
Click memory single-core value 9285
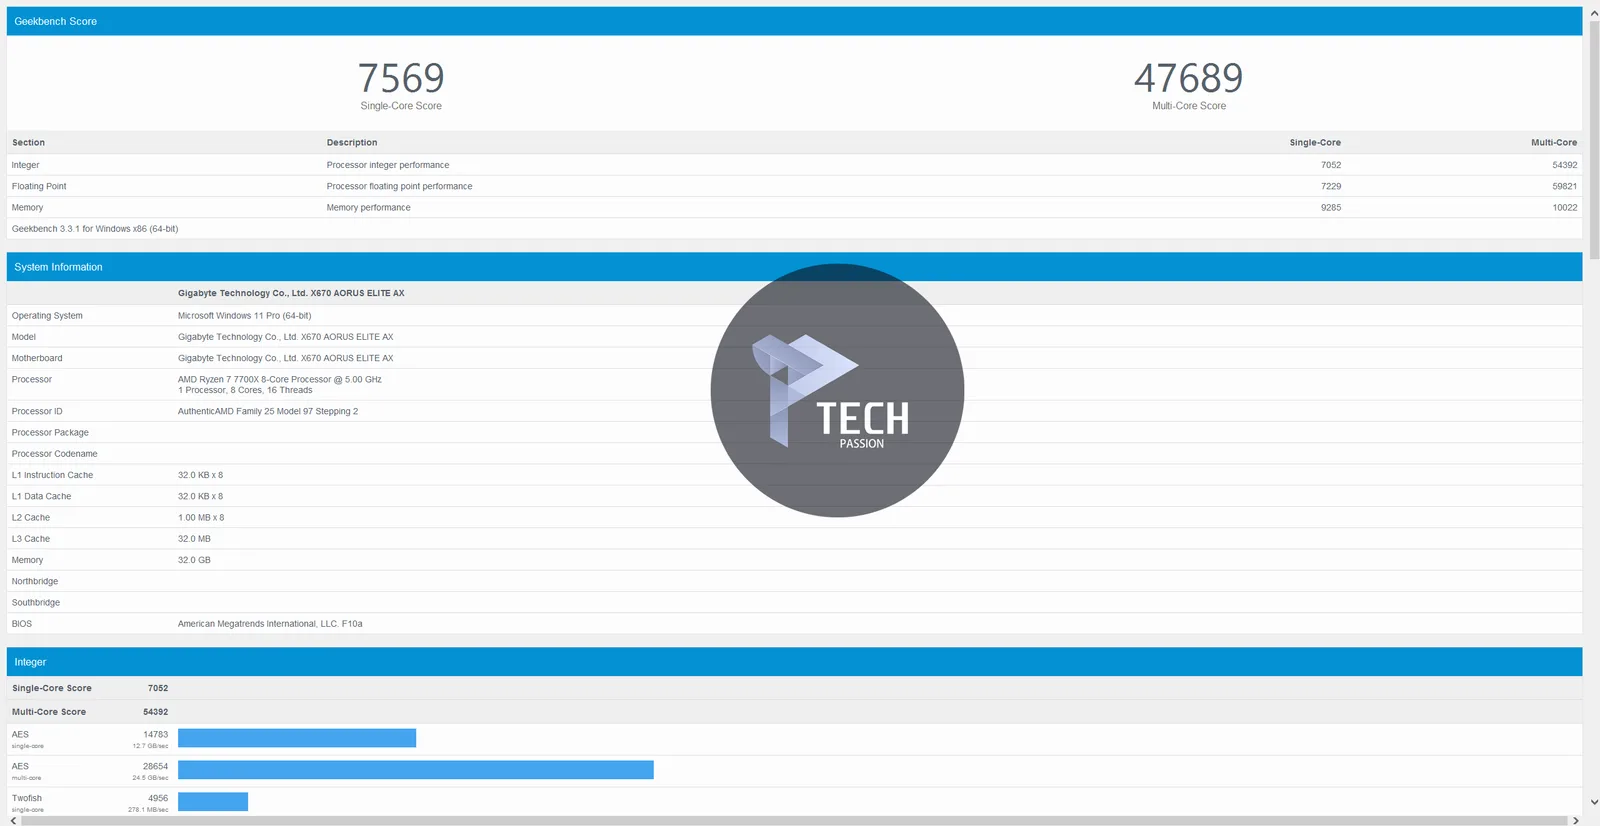click(x=1331, y=208)
